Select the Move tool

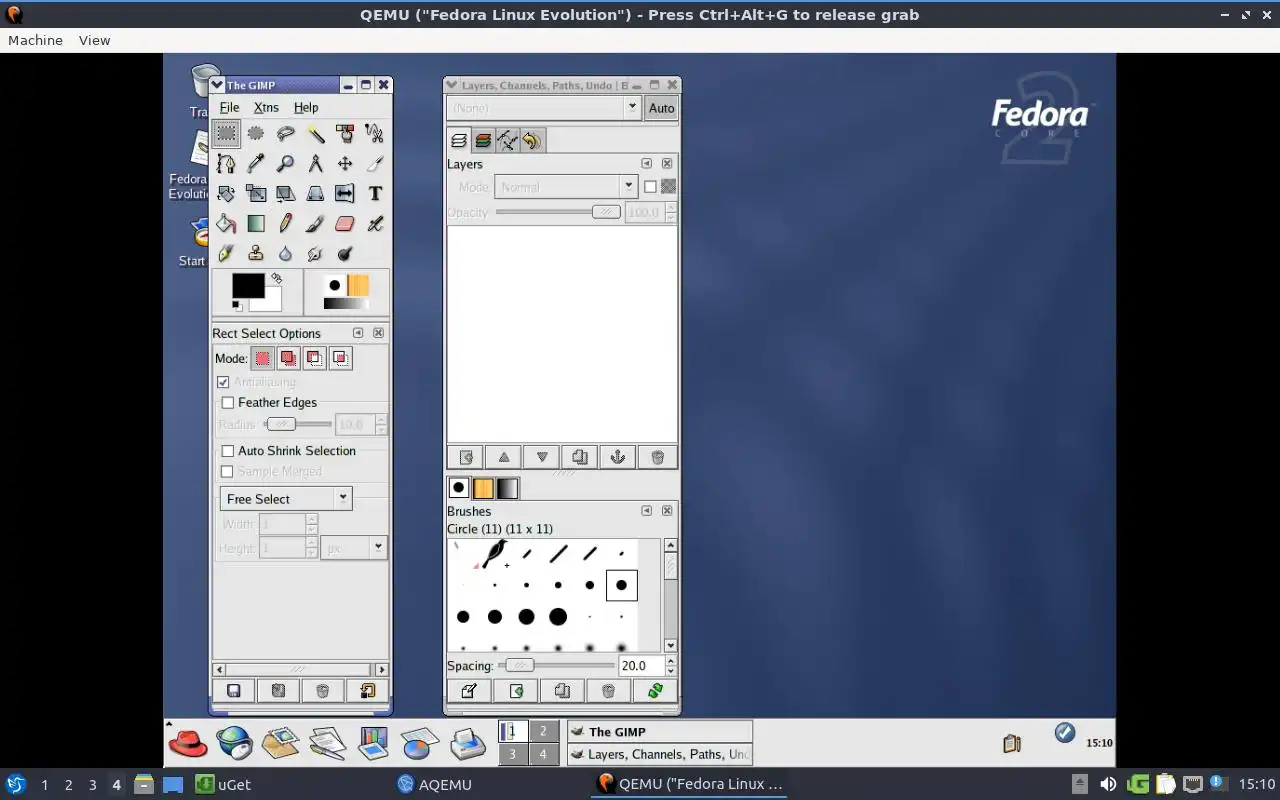345,163
